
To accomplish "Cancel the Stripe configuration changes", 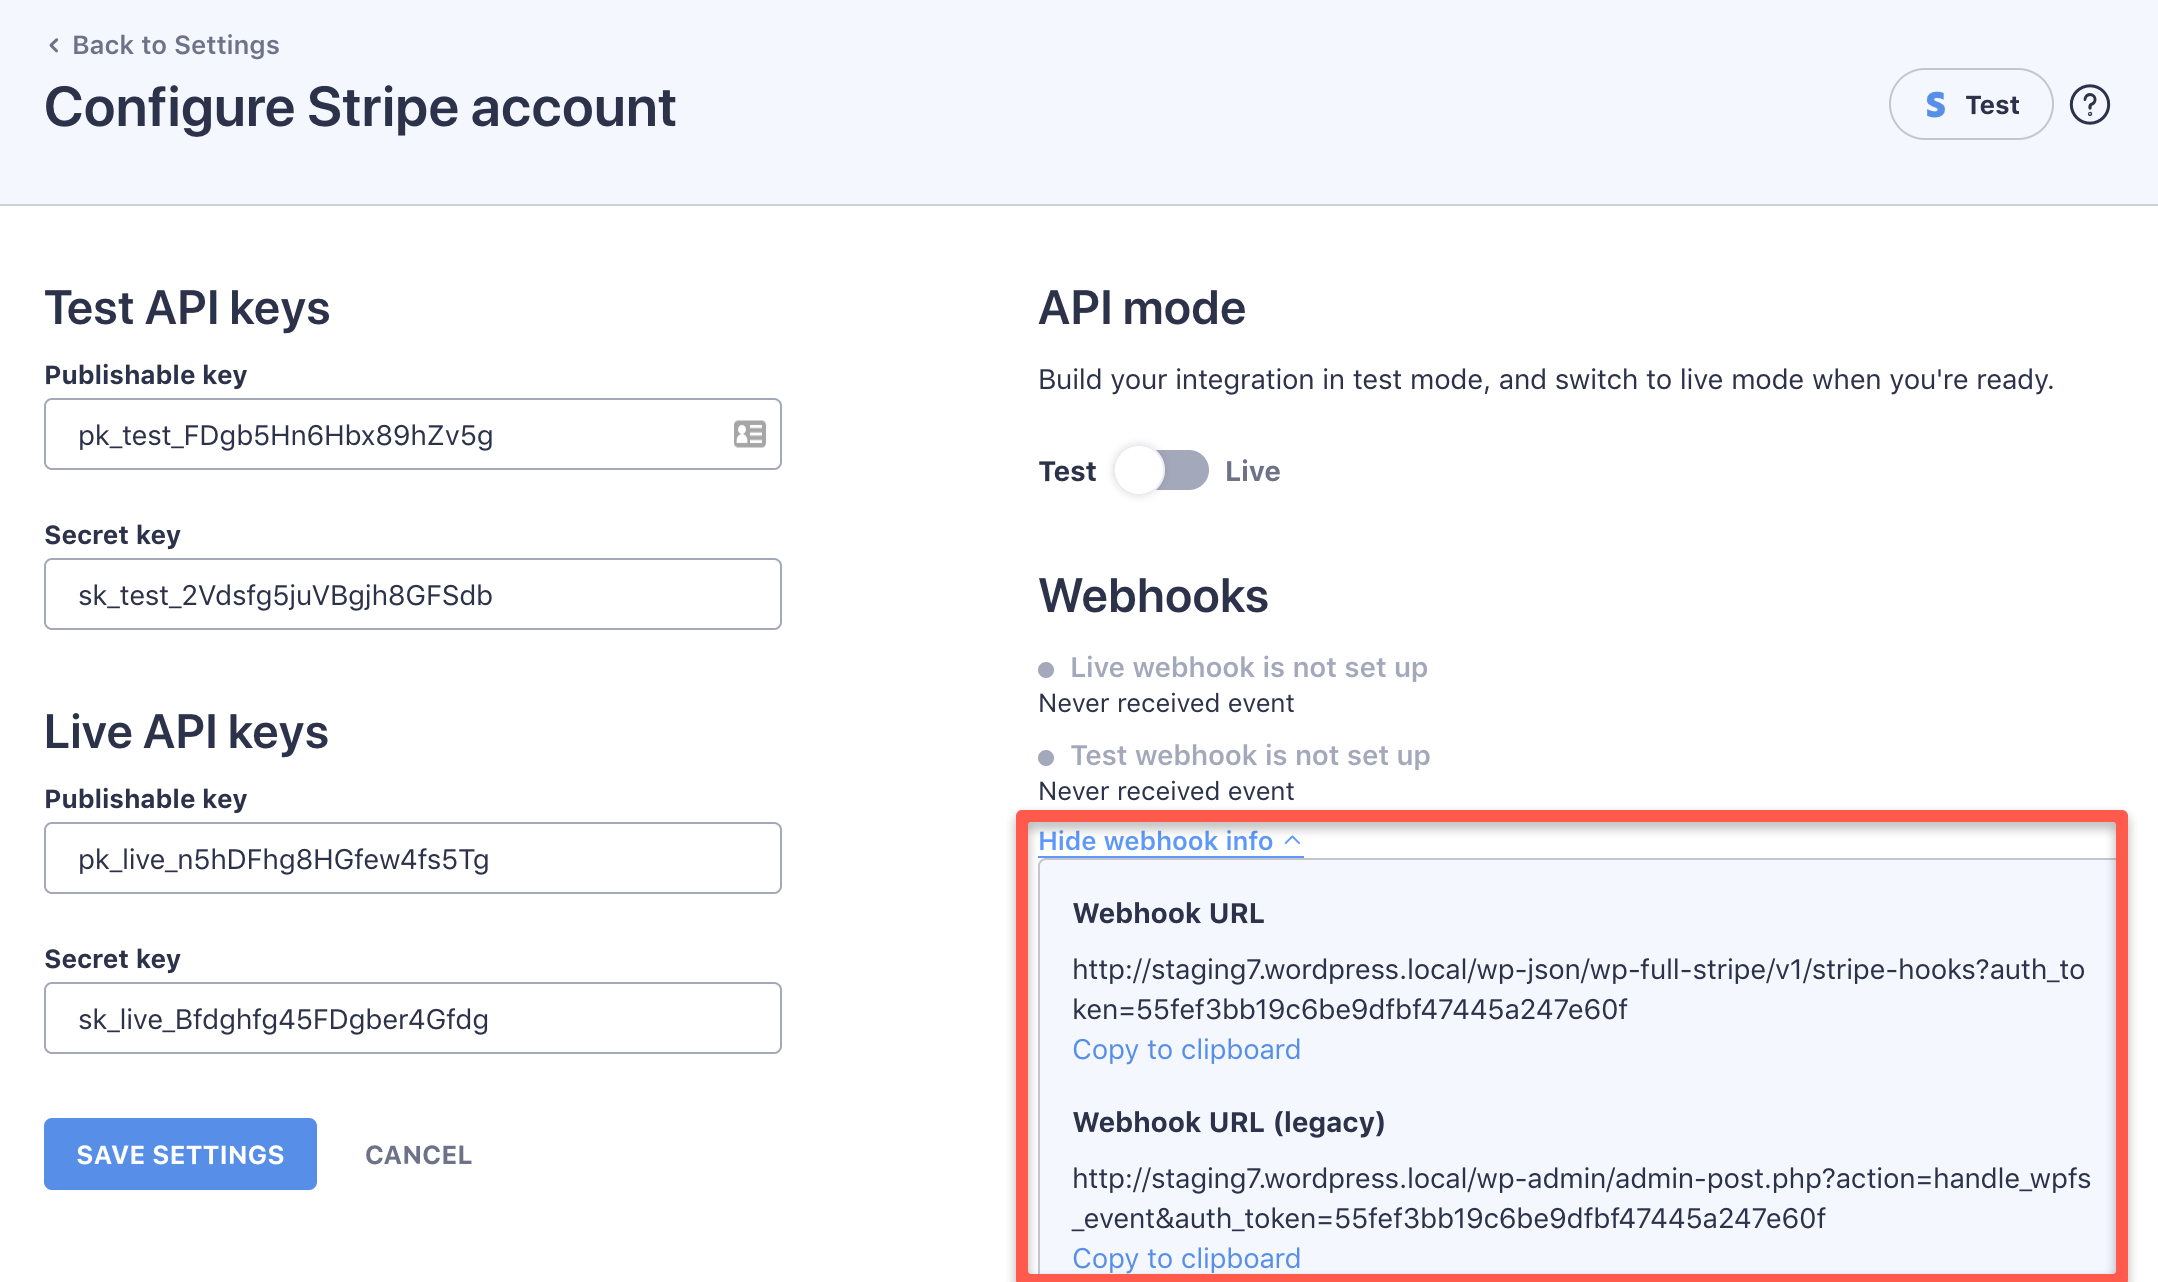I will (418, 1154).
